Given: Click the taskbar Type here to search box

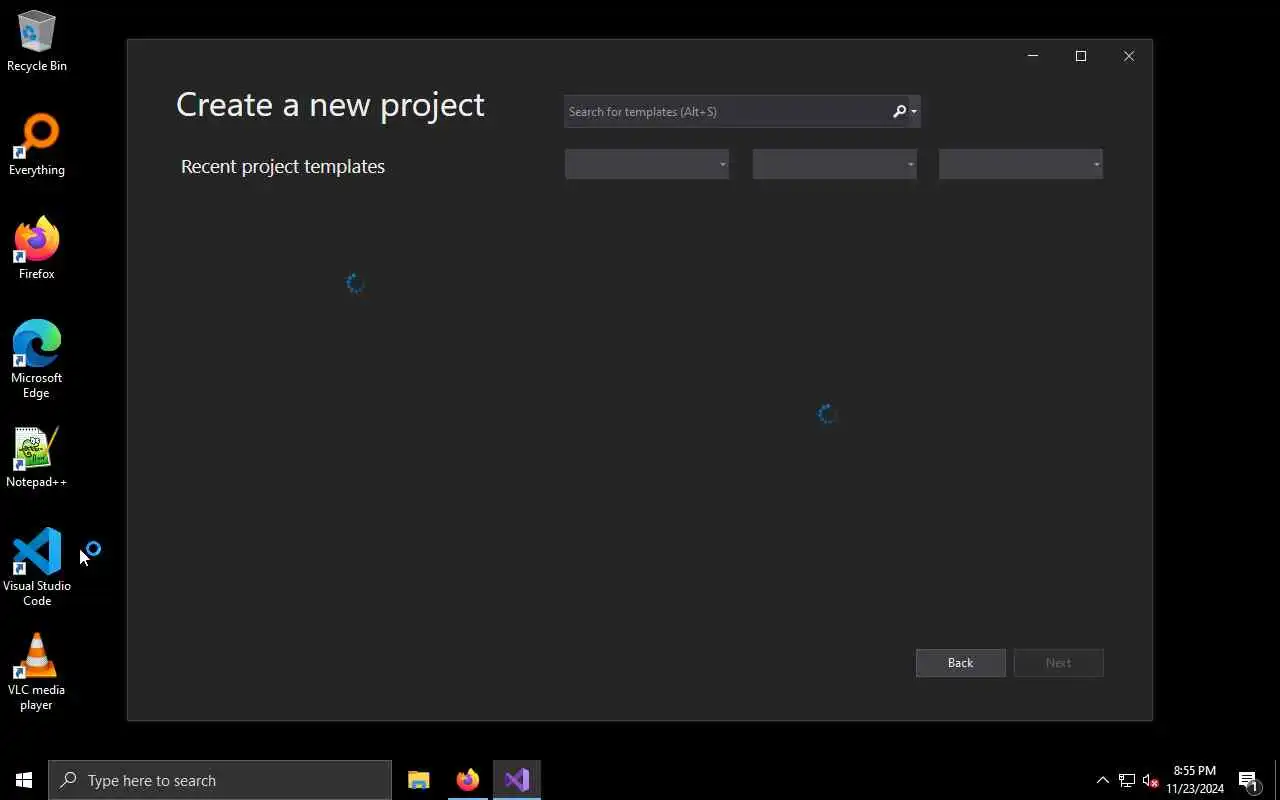Looking at the screenshot, I should pyautogui.click(x=220, y=780).
